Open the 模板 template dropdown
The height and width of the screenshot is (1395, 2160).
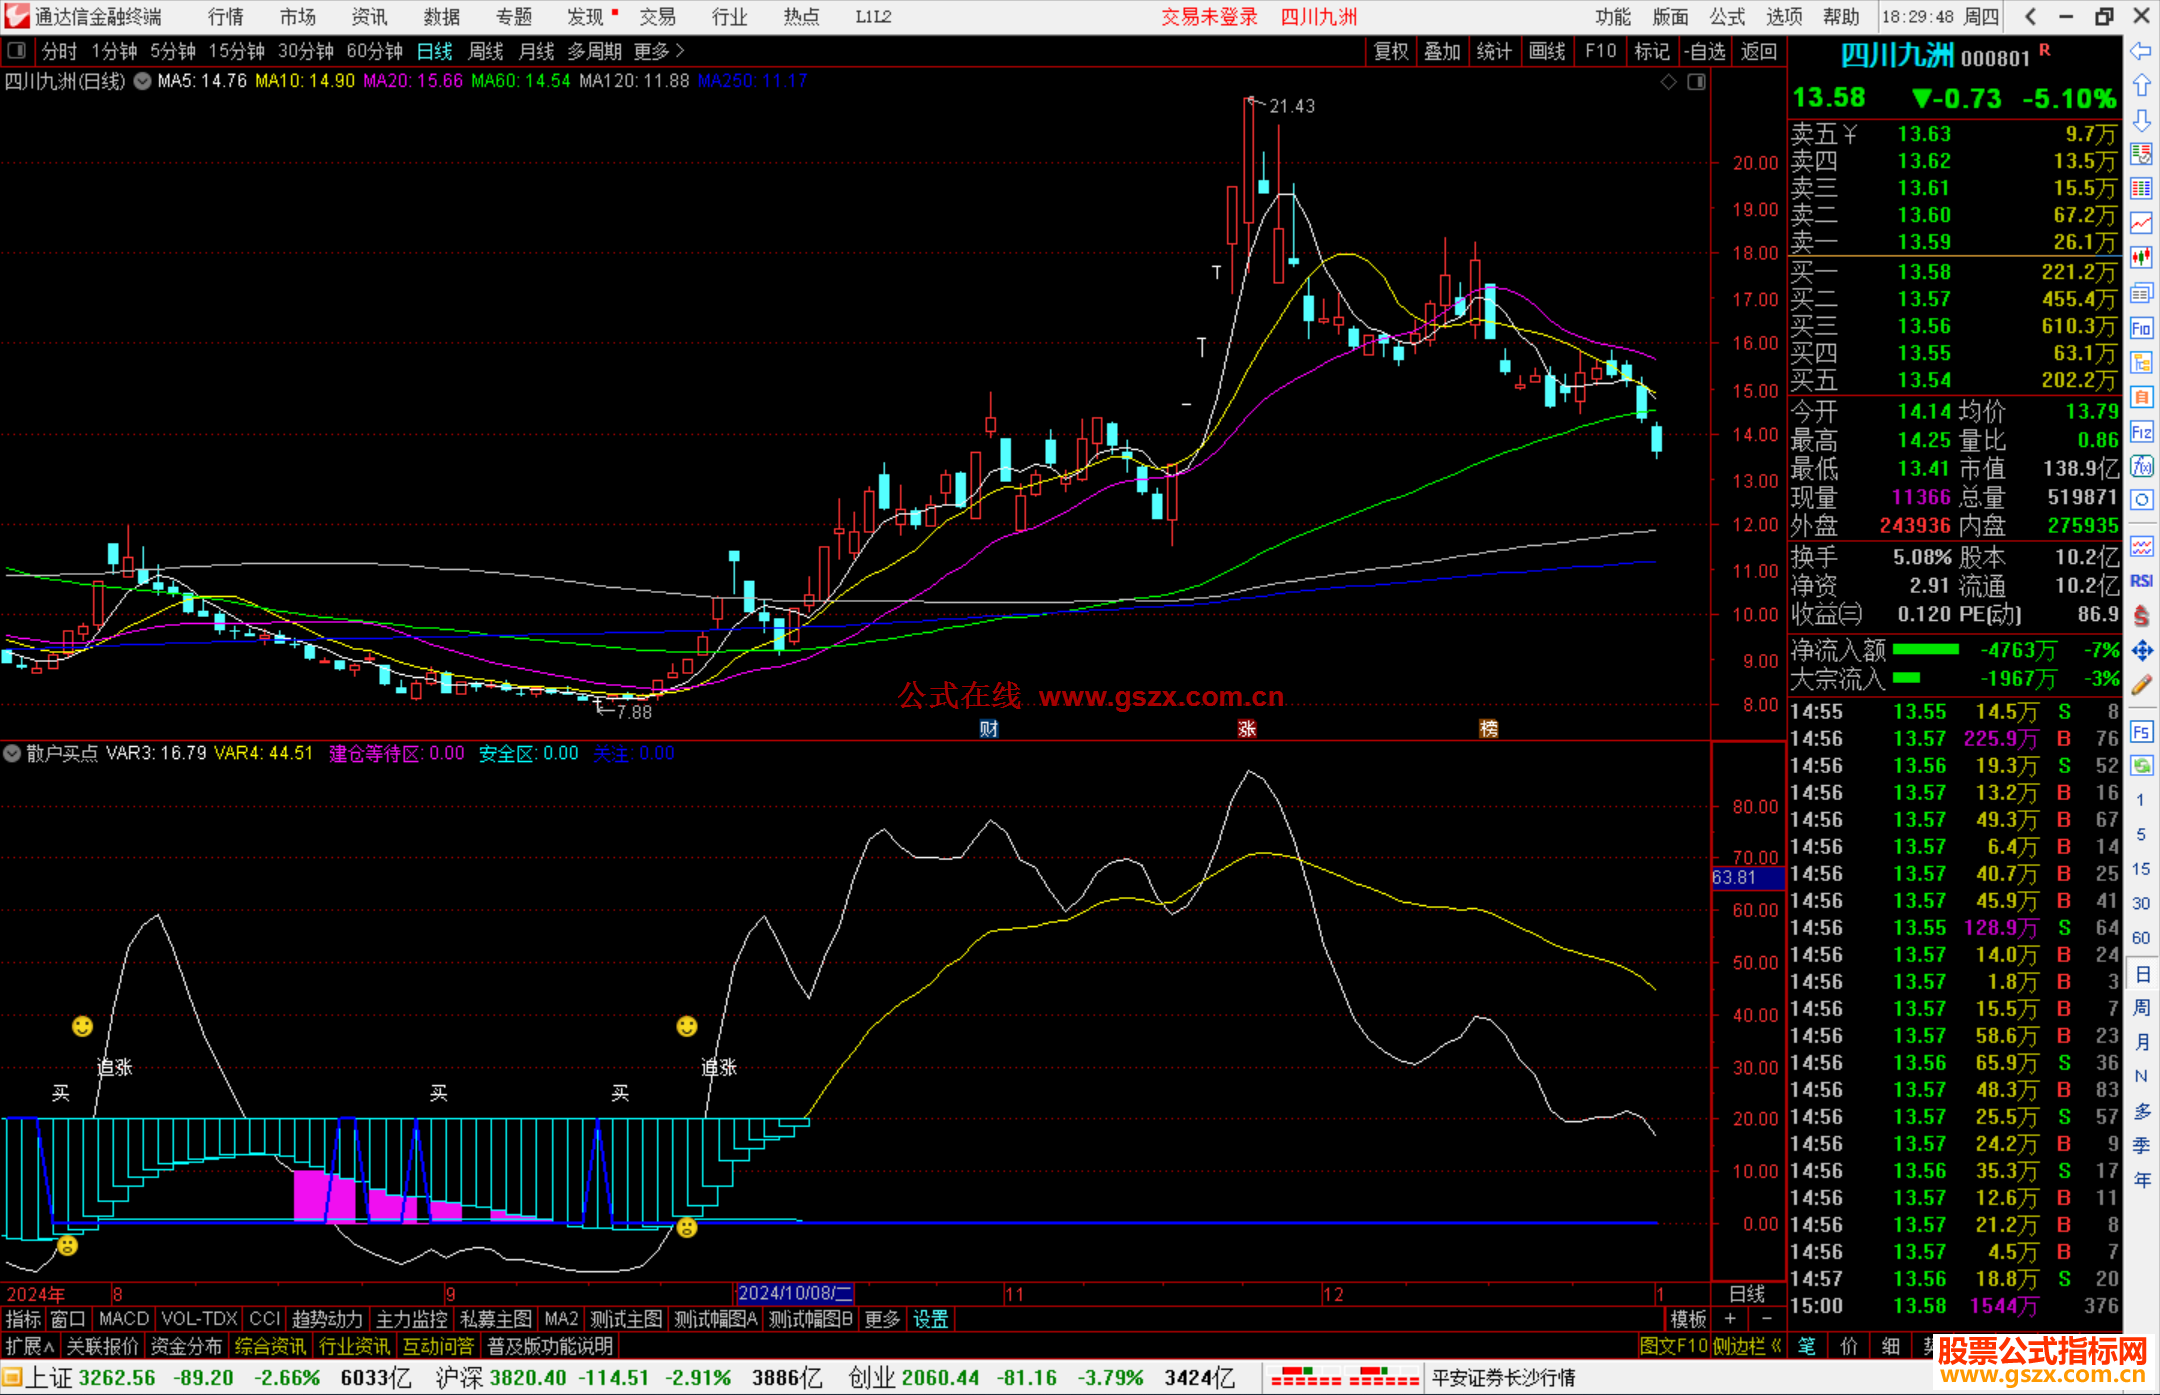1688,1319
